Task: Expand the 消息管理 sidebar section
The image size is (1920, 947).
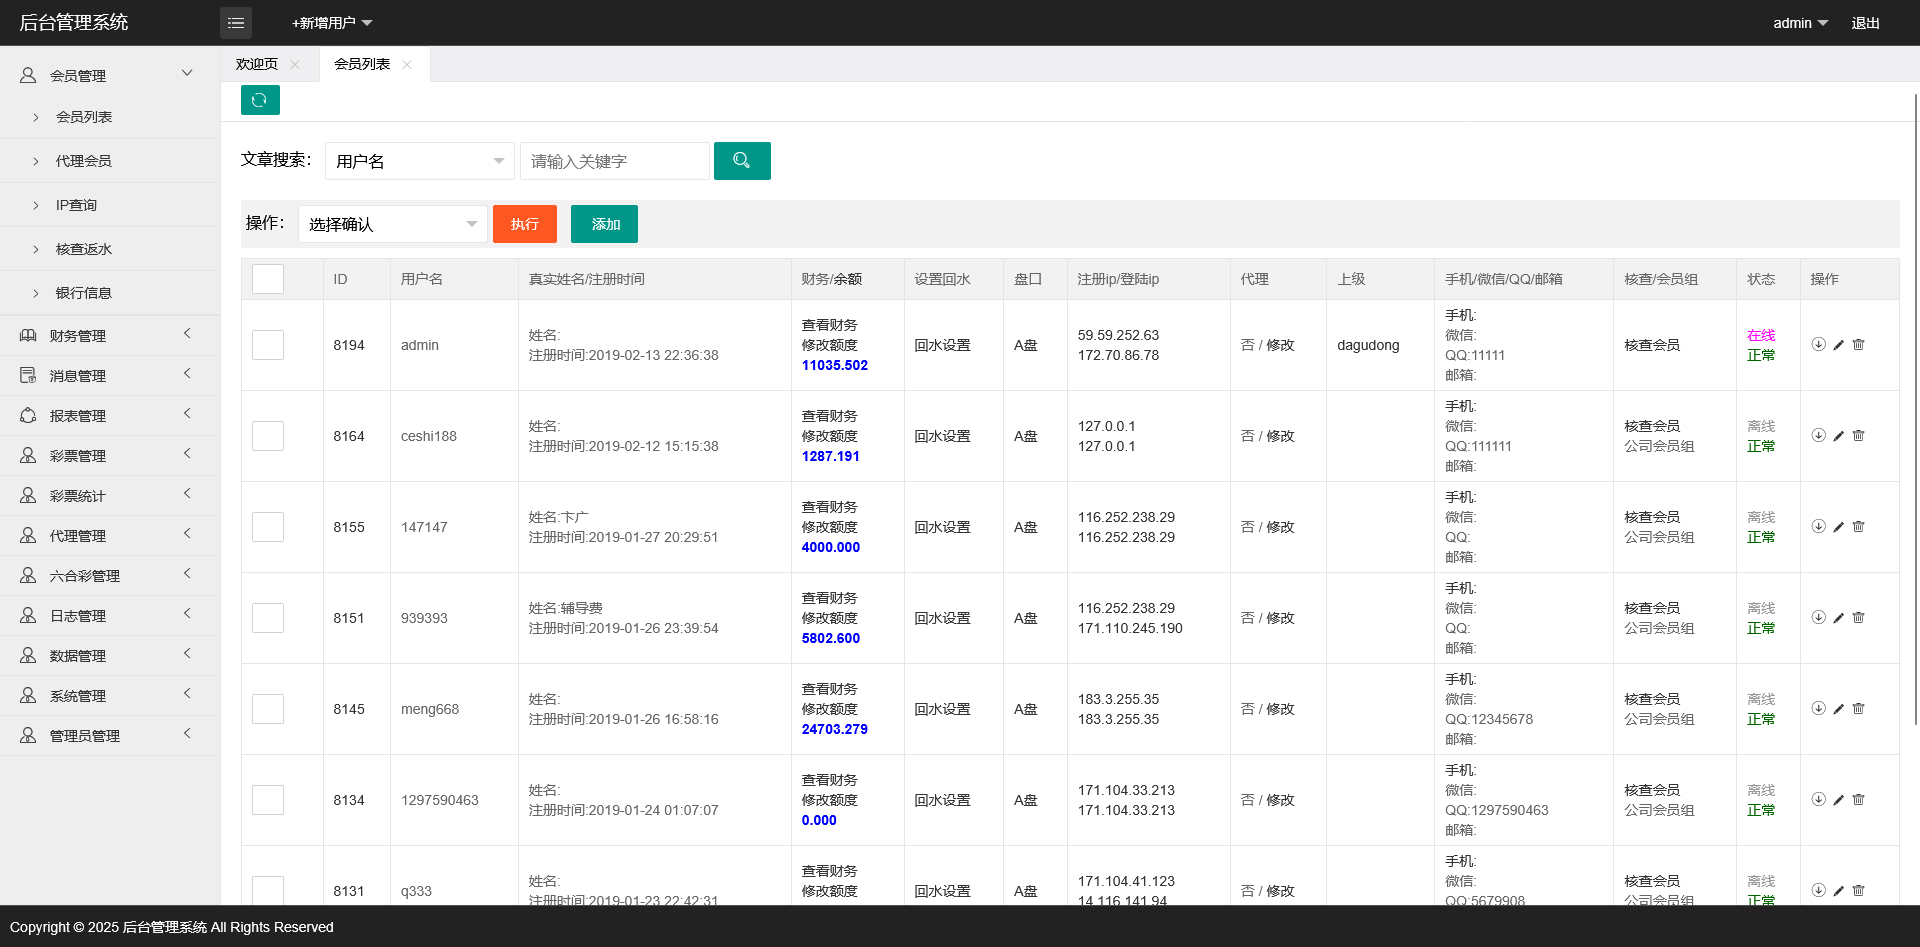Action: 187,374
